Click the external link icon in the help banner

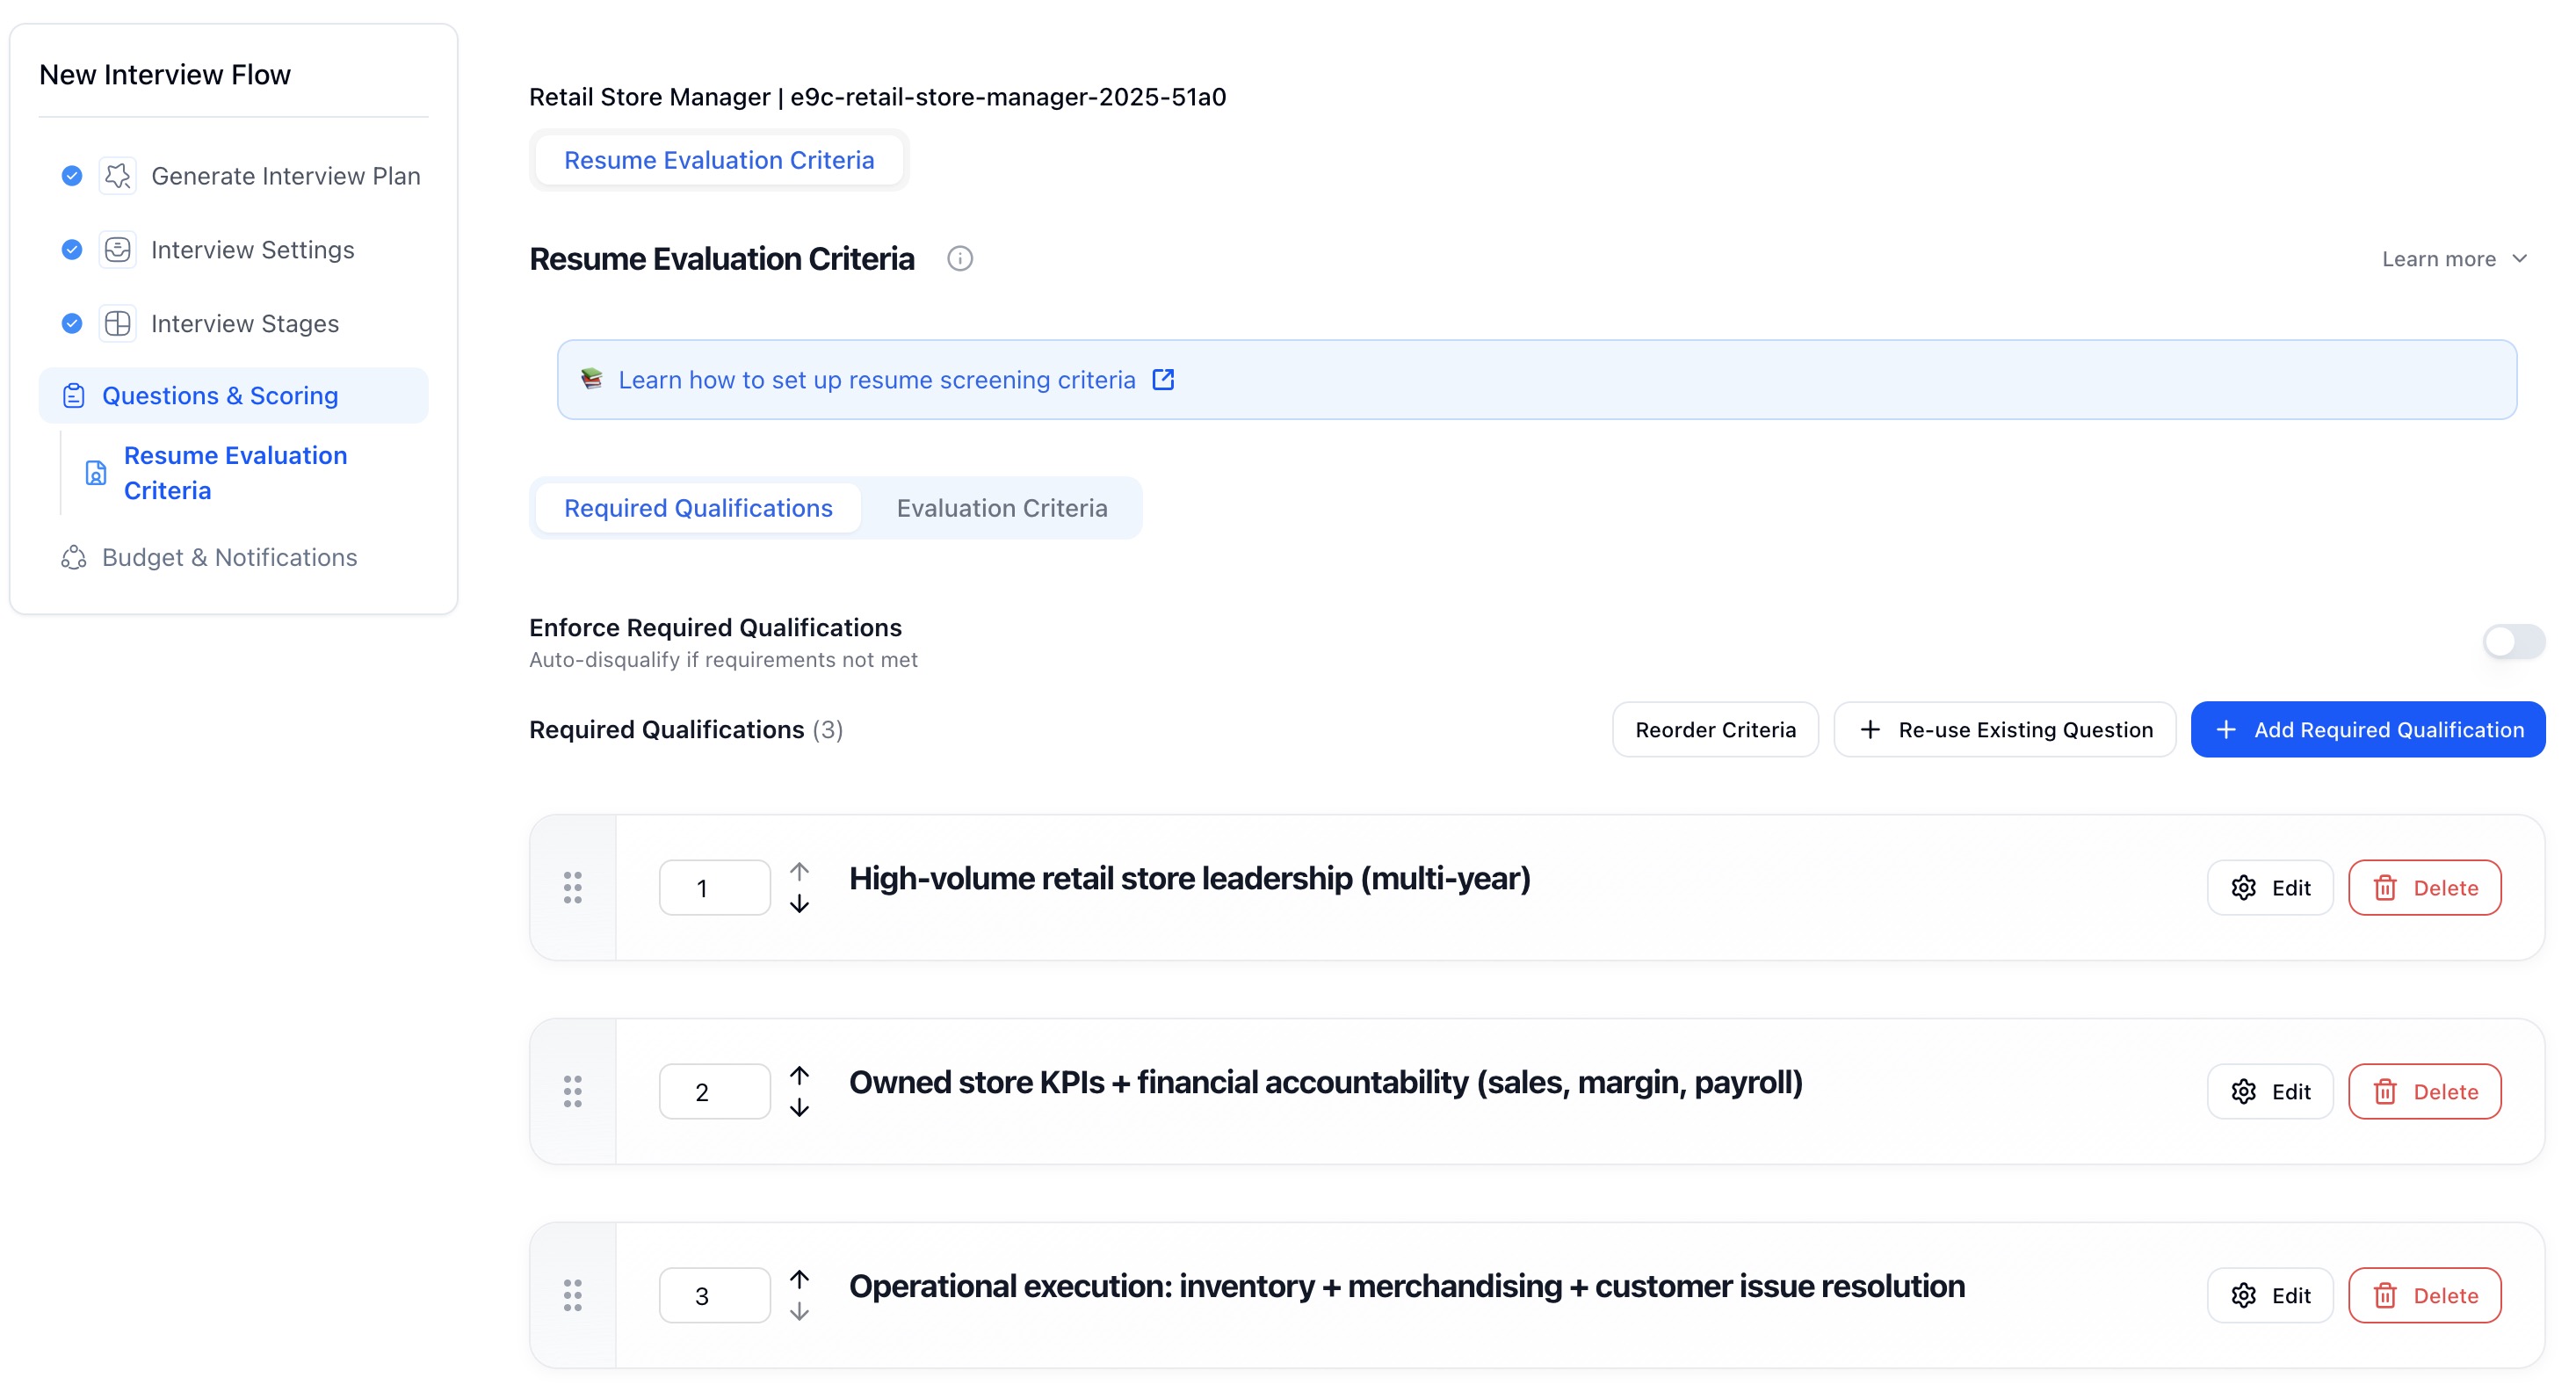pos(1162,380)
